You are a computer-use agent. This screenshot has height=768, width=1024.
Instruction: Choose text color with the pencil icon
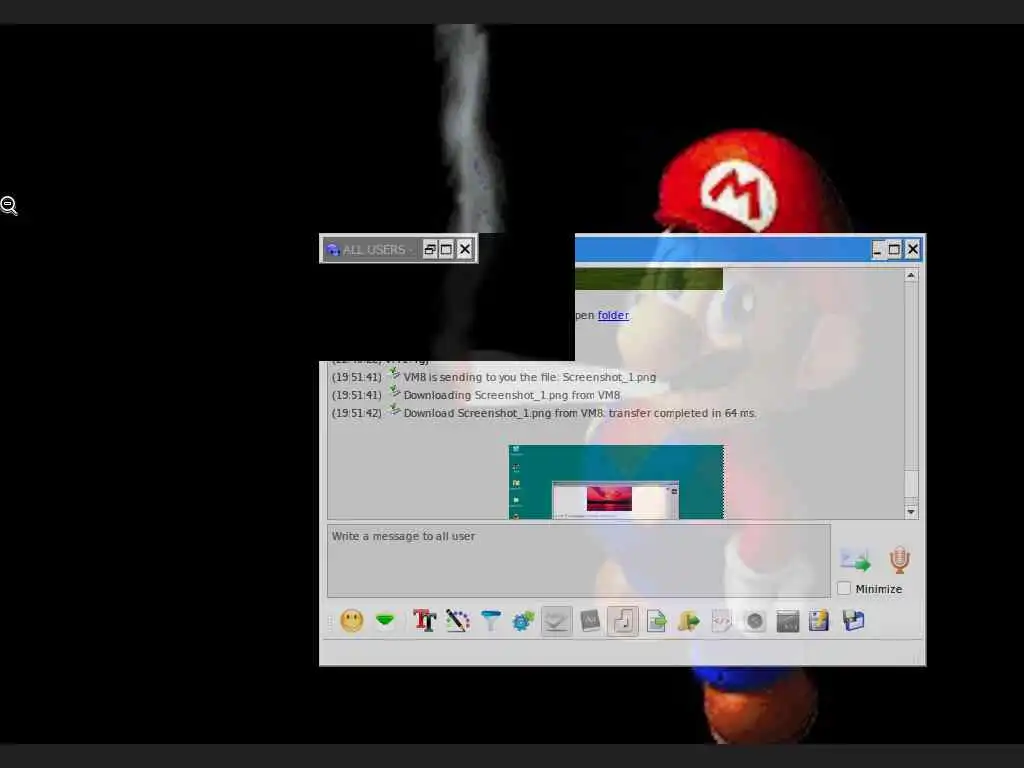coord(458,620)
